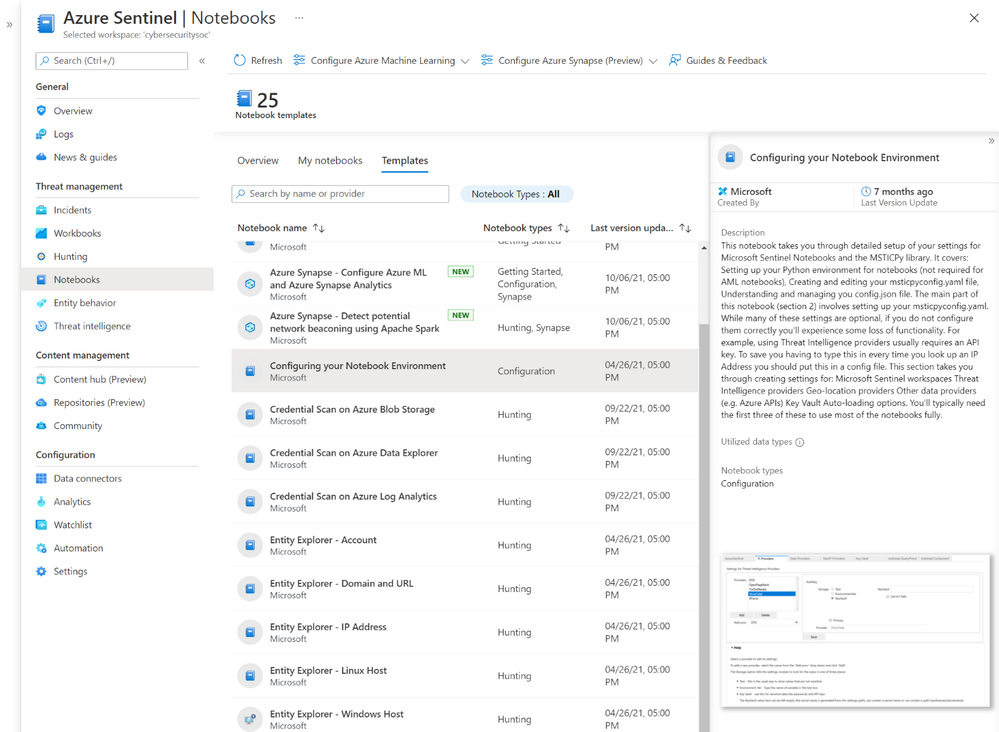This screenshot has height=732, width=999.
Task: Sort by Last version update column
Action: (640, 228)
